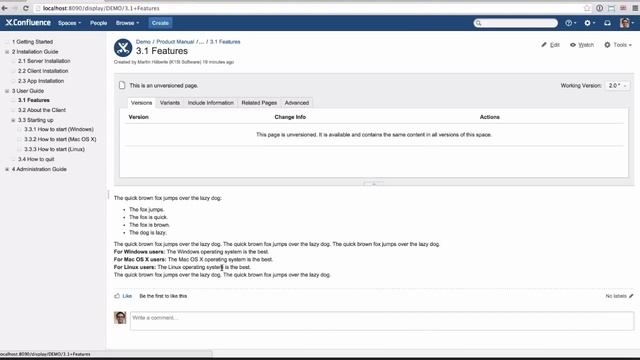
Task: Click the 'For Windows users:' bold text
Action: (x=140, y=252)
